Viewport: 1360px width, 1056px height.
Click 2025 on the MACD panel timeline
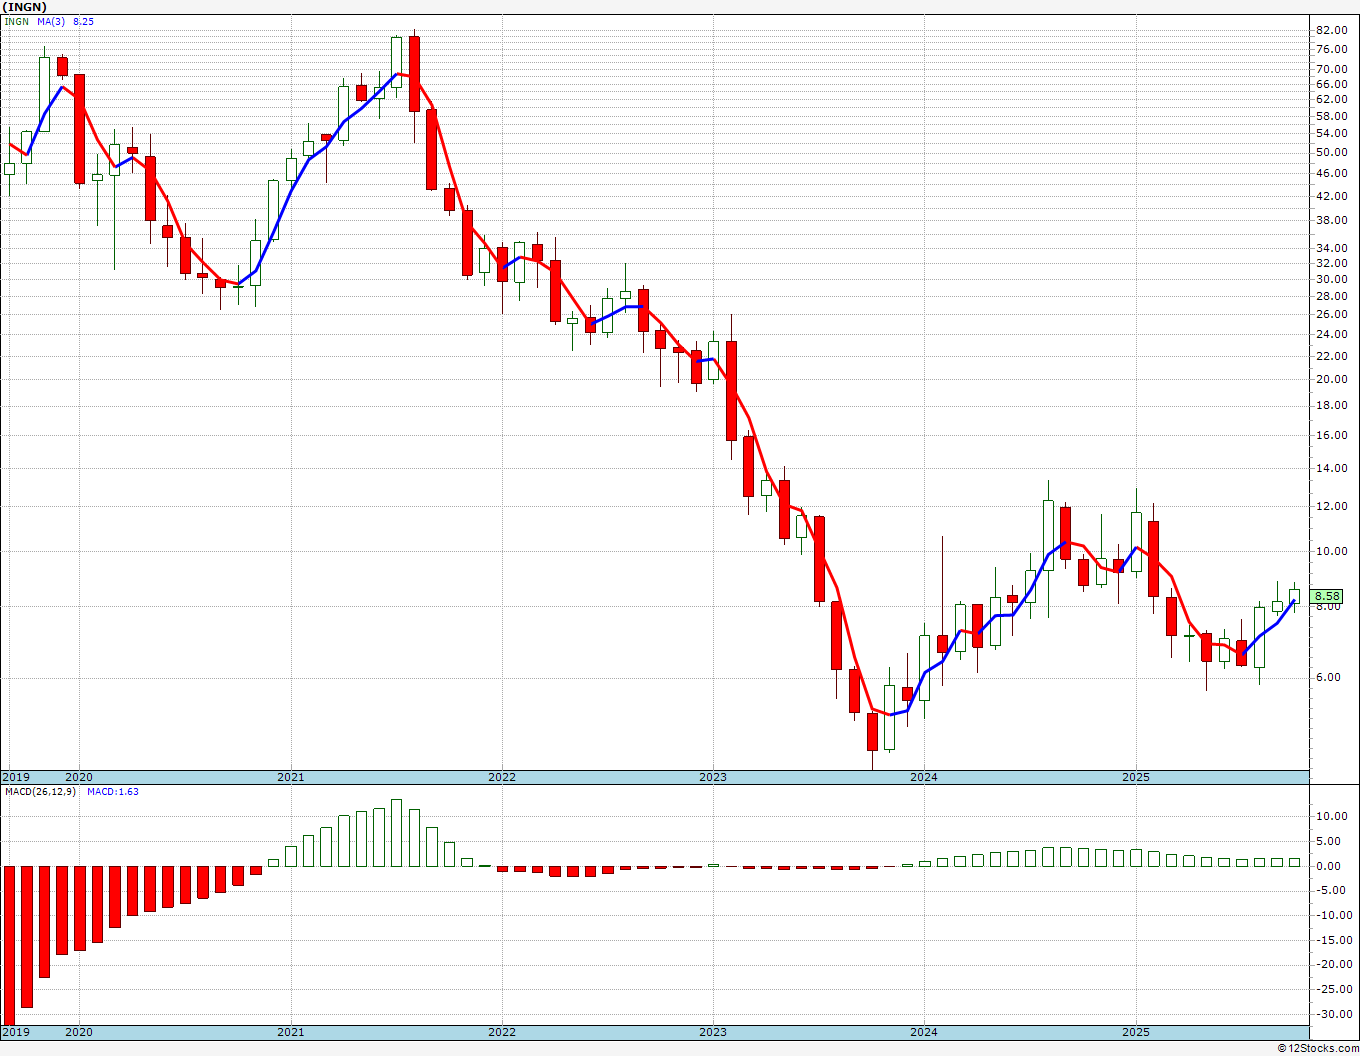[1136, 1031]
